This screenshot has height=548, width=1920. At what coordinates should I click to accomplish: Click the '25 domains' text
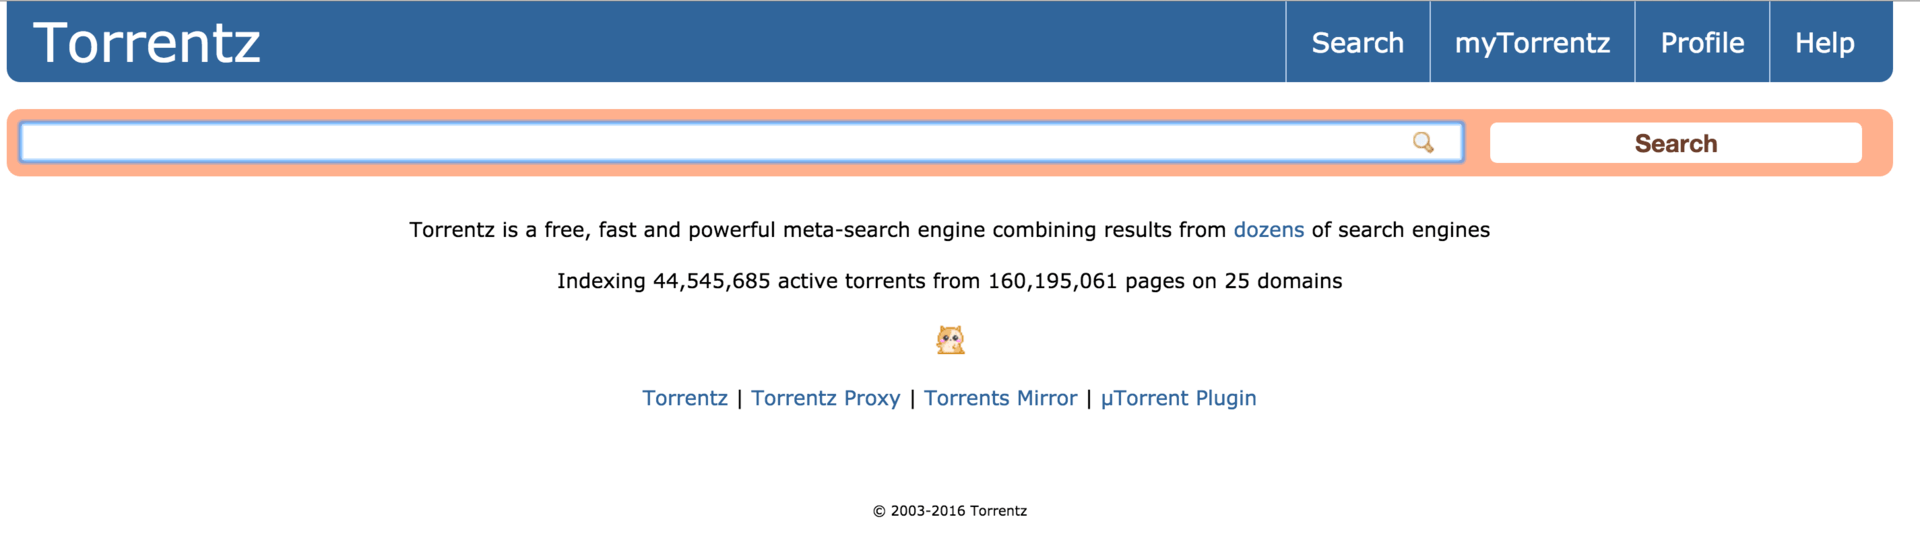[1283, 281]
